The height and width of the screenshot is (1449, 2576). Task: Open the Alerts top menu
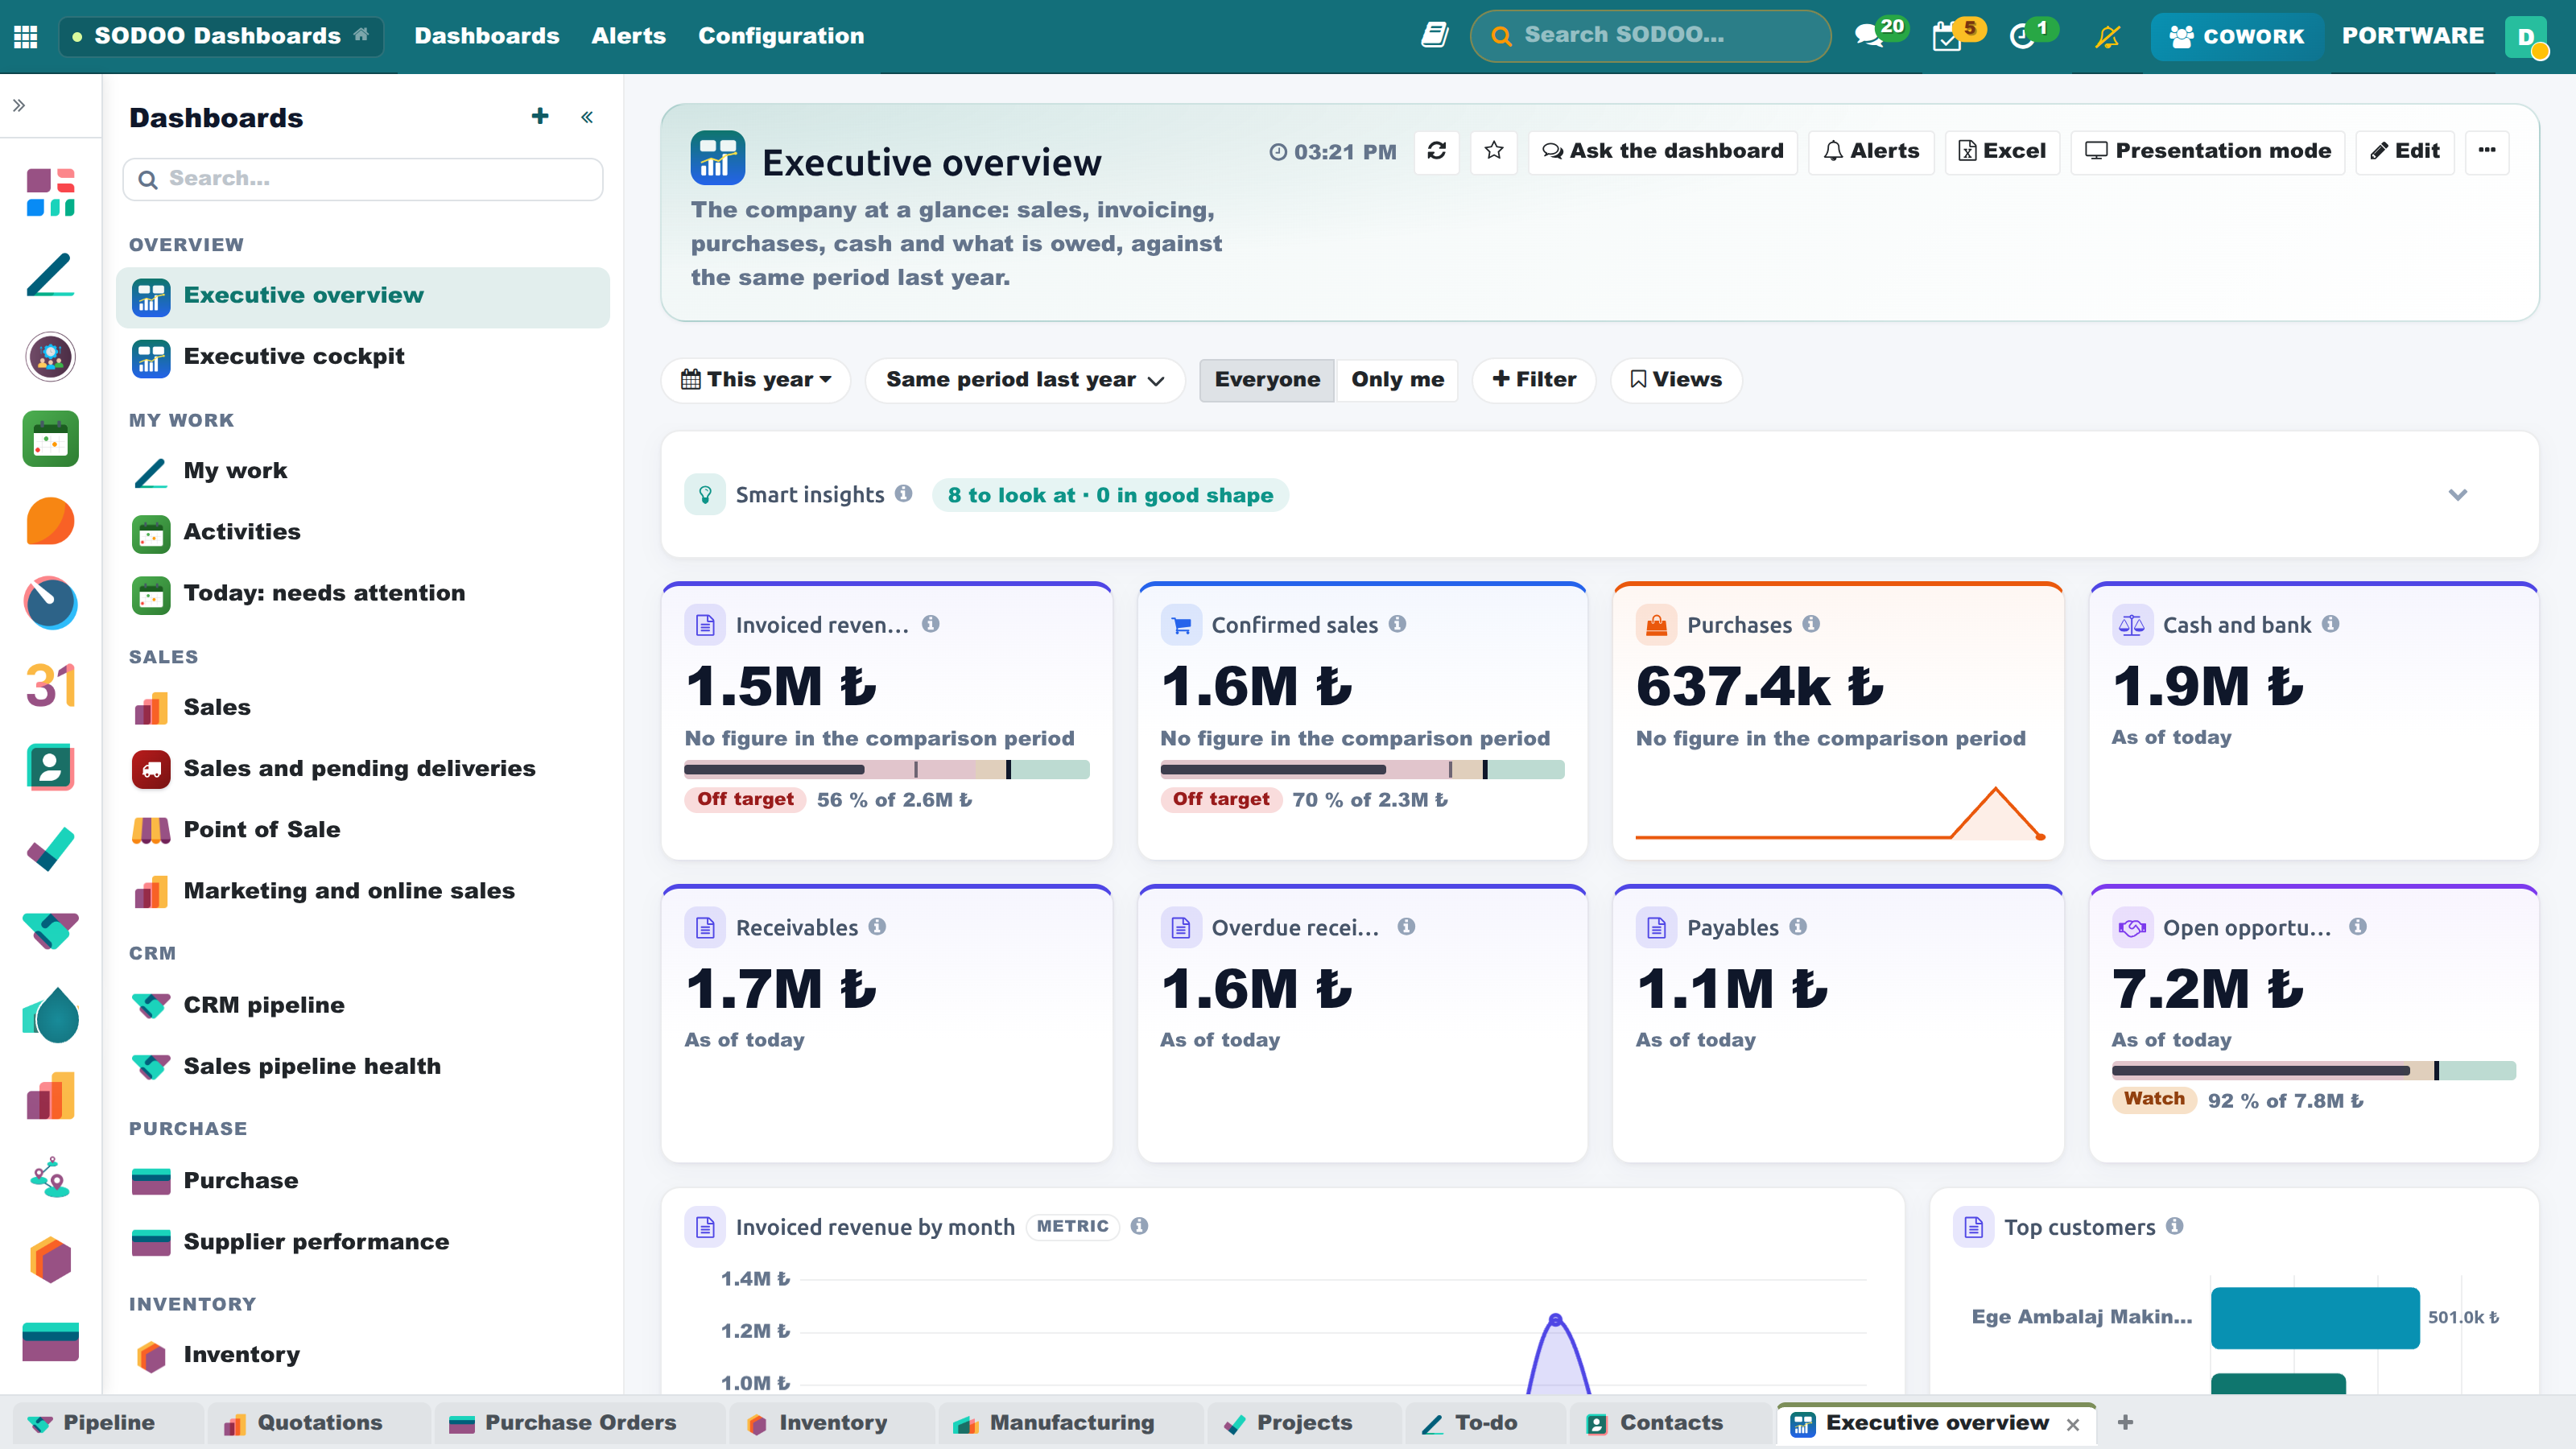pyautogui.click(x=628, y=36)
